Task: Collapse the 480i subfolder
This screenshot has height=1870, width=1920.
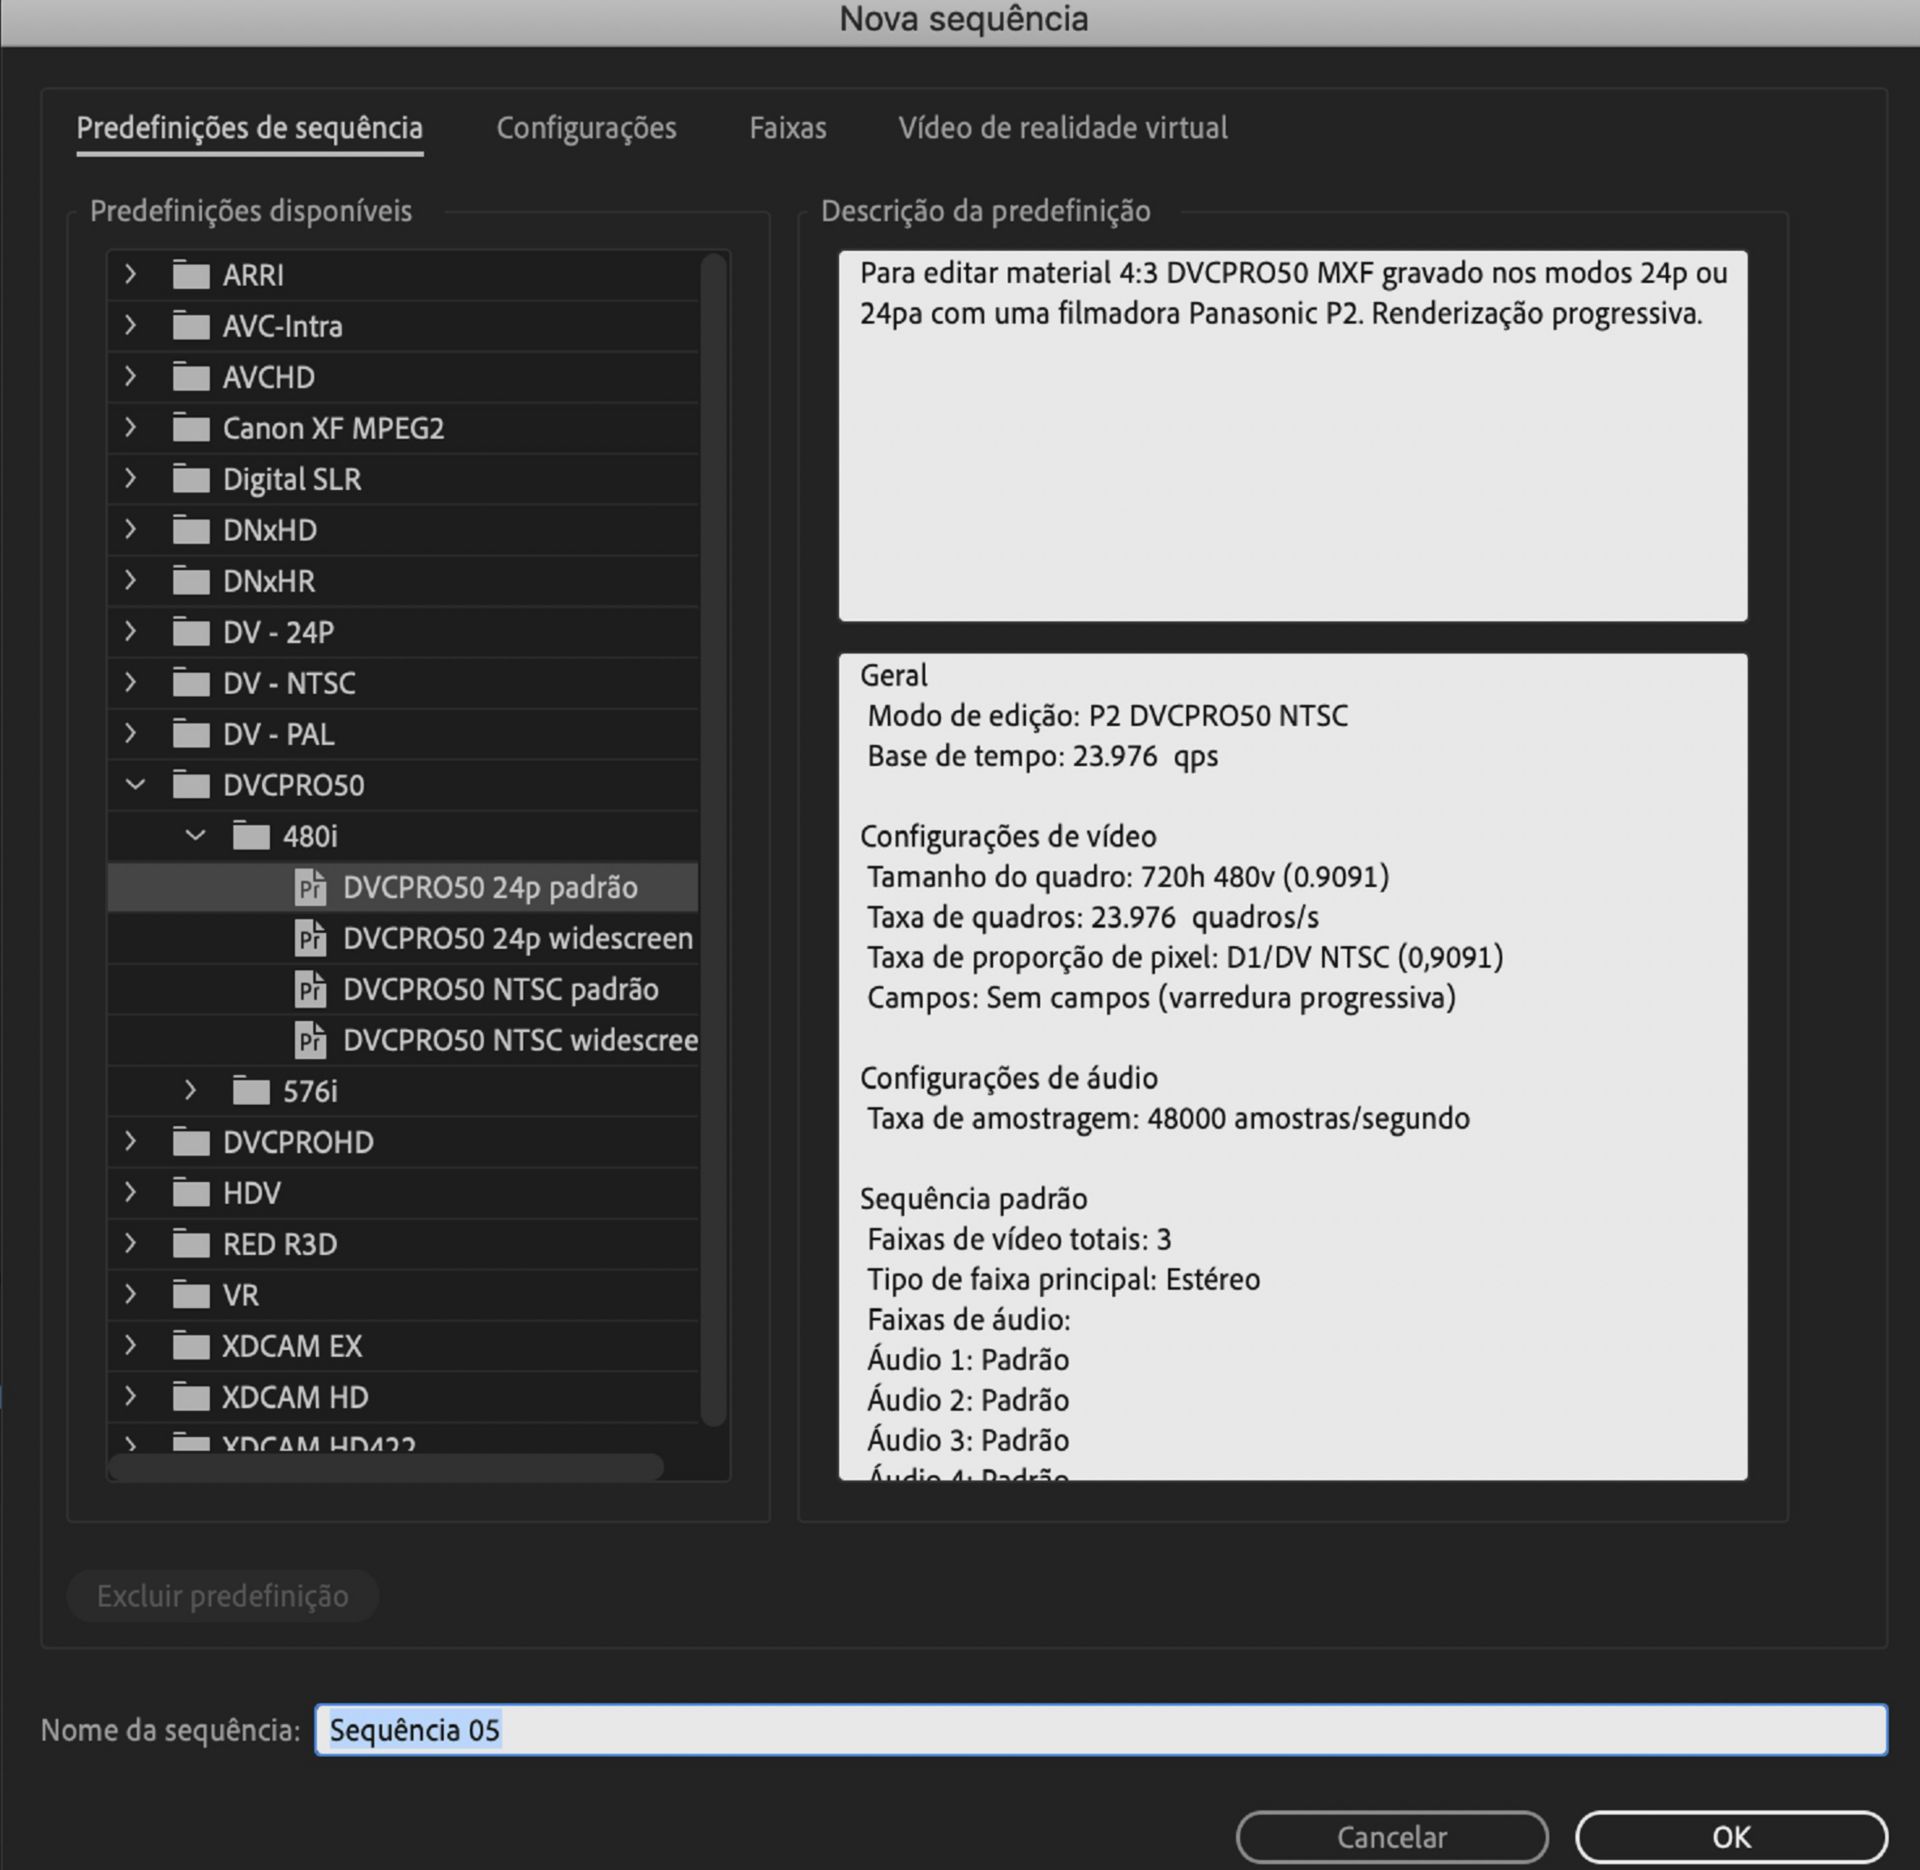Action: (x=195, y=836)
